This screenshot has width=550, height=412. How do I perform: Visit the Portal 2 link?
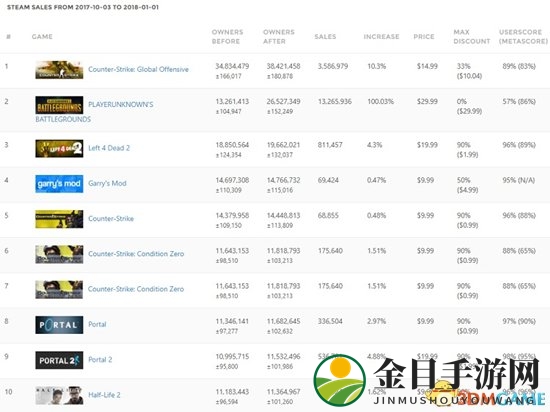tap(100, 359)
